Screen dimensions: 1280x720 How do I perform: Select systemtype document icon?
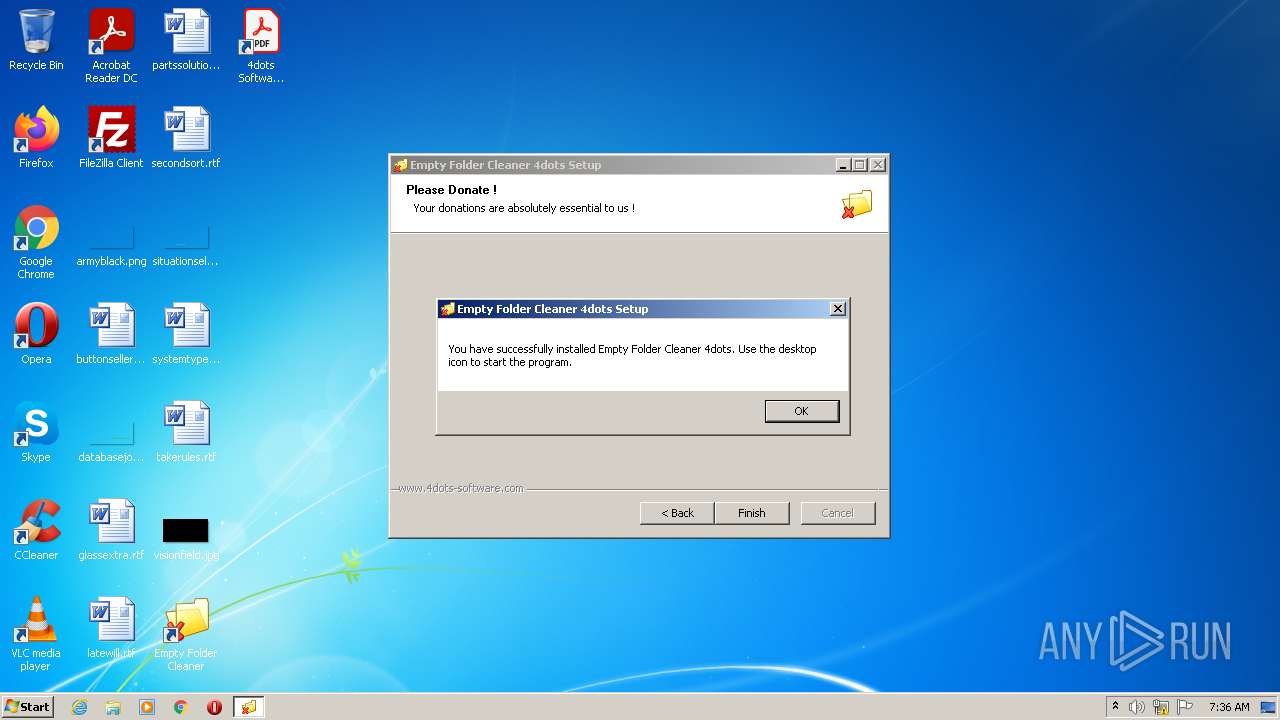coord(186,334)
